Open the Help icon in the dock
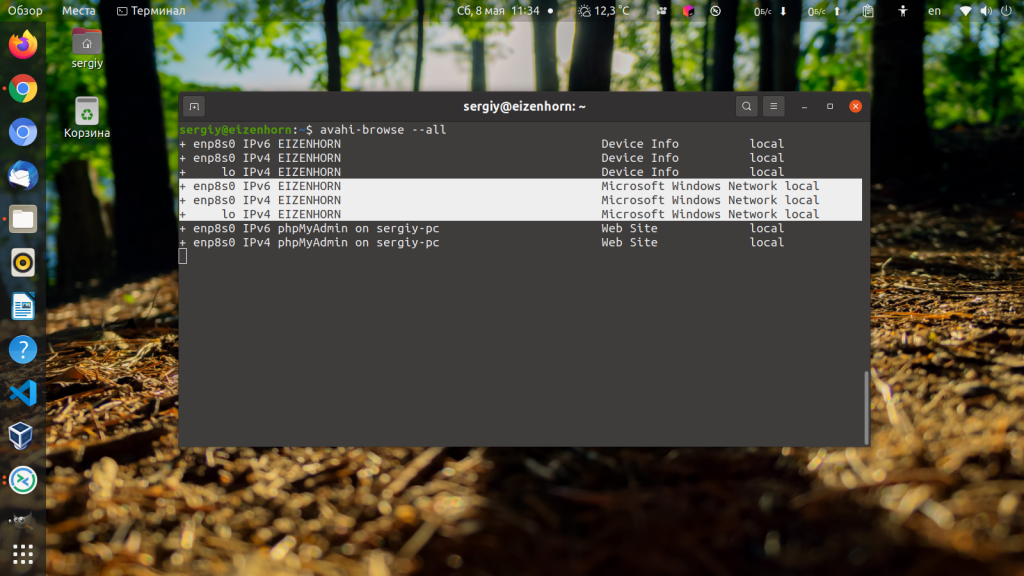 click(23, 349)
